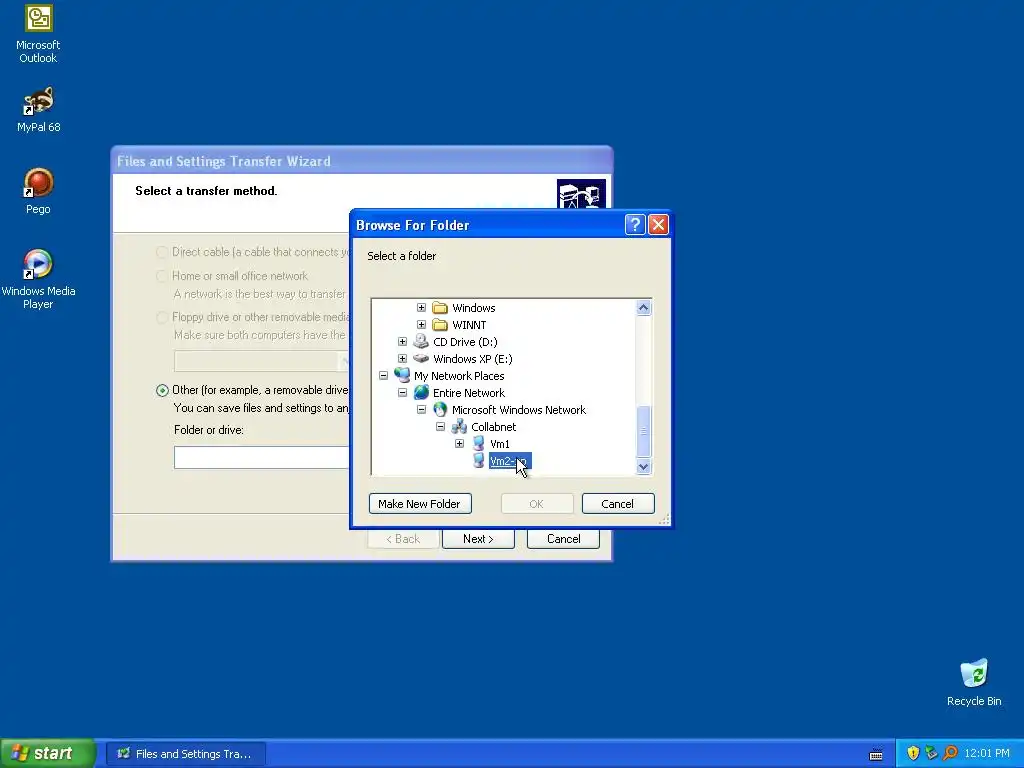Click the CD Drive (D:) disc icon
Screen dimensions: 1024x768
[421, 342]
